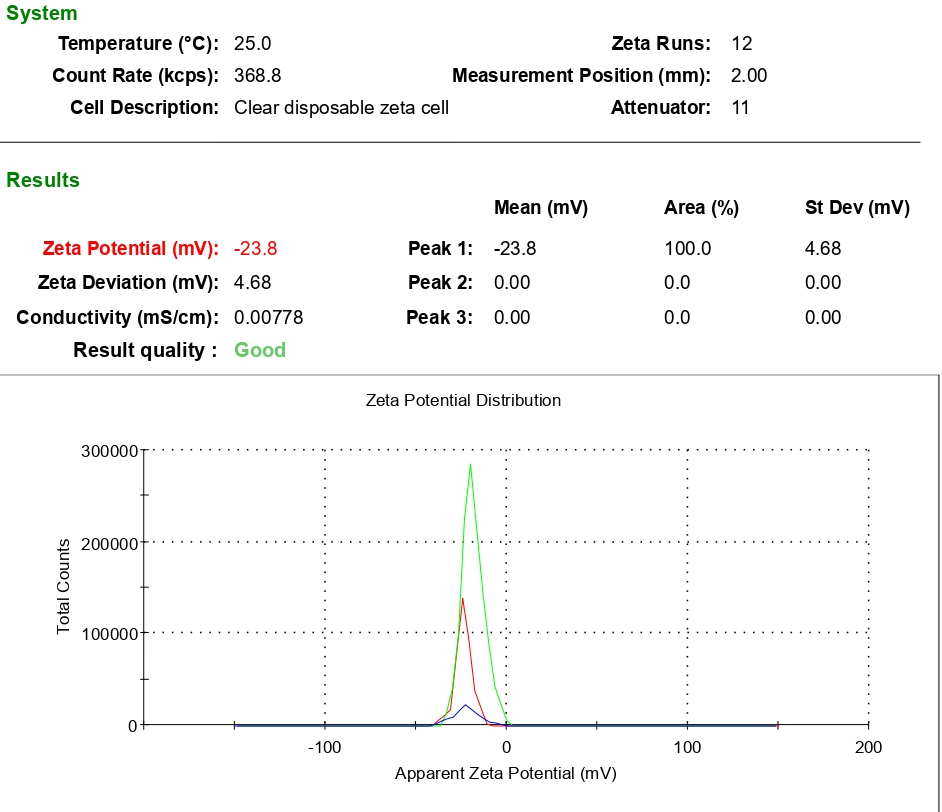Click the Measurement Position value 2.00

click(749, 76)
